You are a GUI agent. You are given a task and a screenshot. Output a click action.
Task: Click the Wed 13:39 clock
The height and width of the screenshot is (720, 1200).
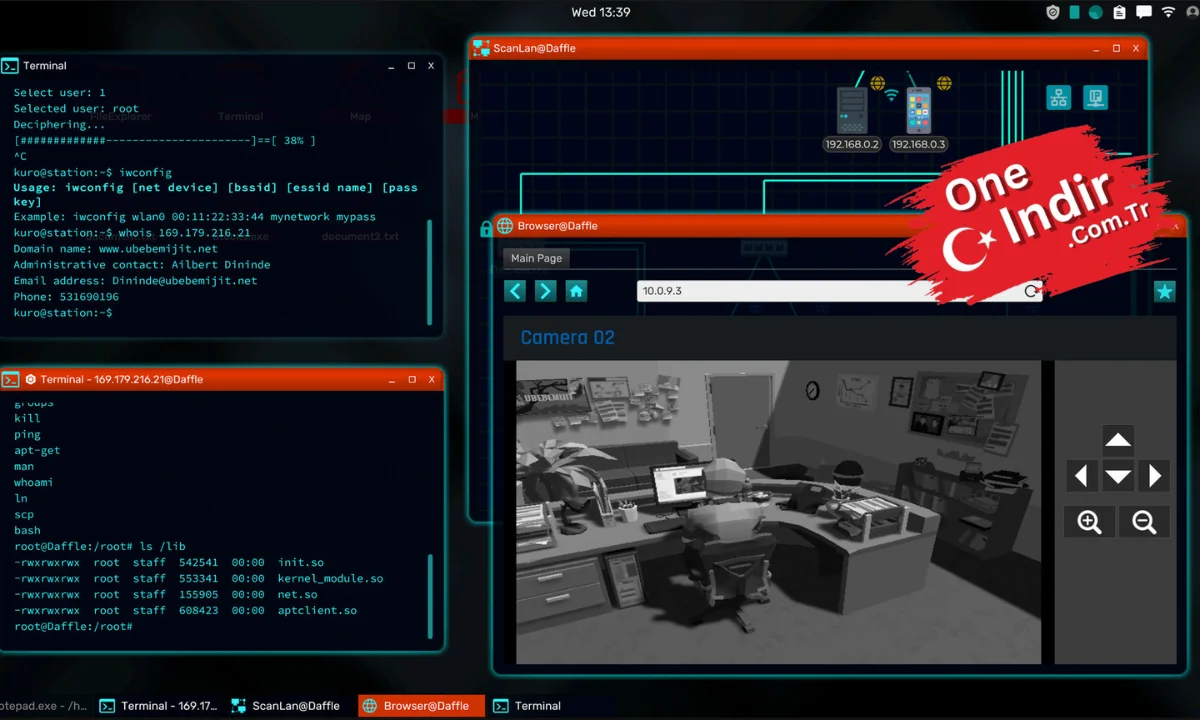(600, 12)
